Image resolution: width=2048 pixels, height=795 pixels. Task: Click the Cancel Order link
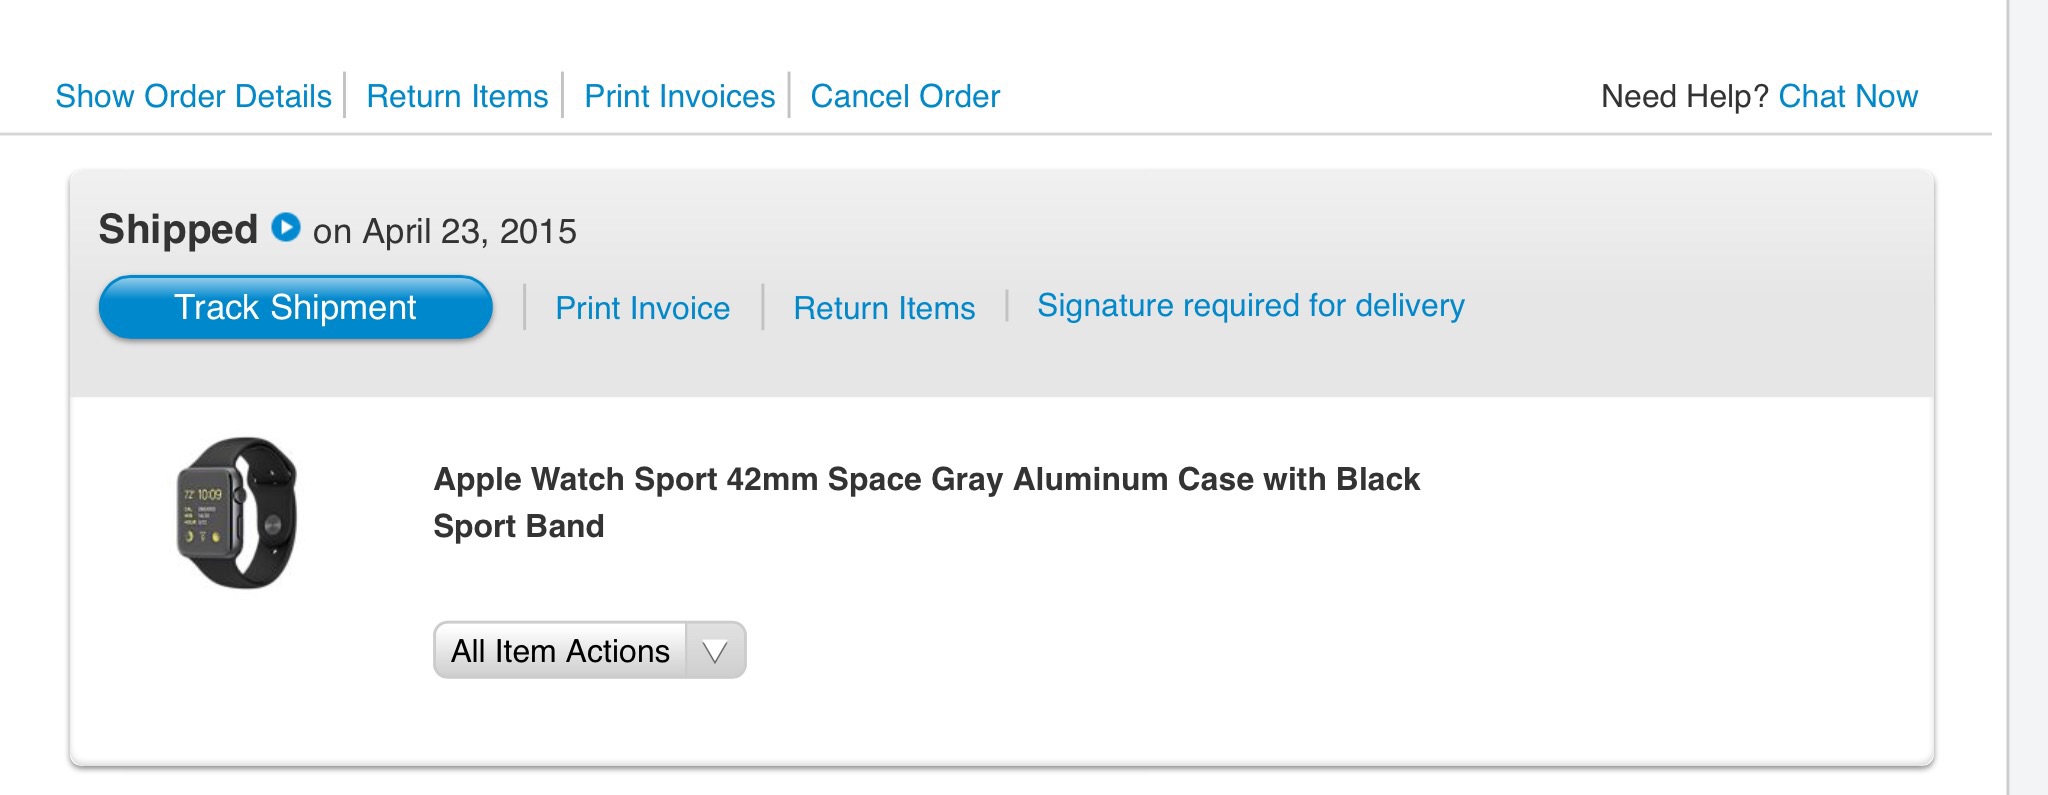click(x=905, y=96)
